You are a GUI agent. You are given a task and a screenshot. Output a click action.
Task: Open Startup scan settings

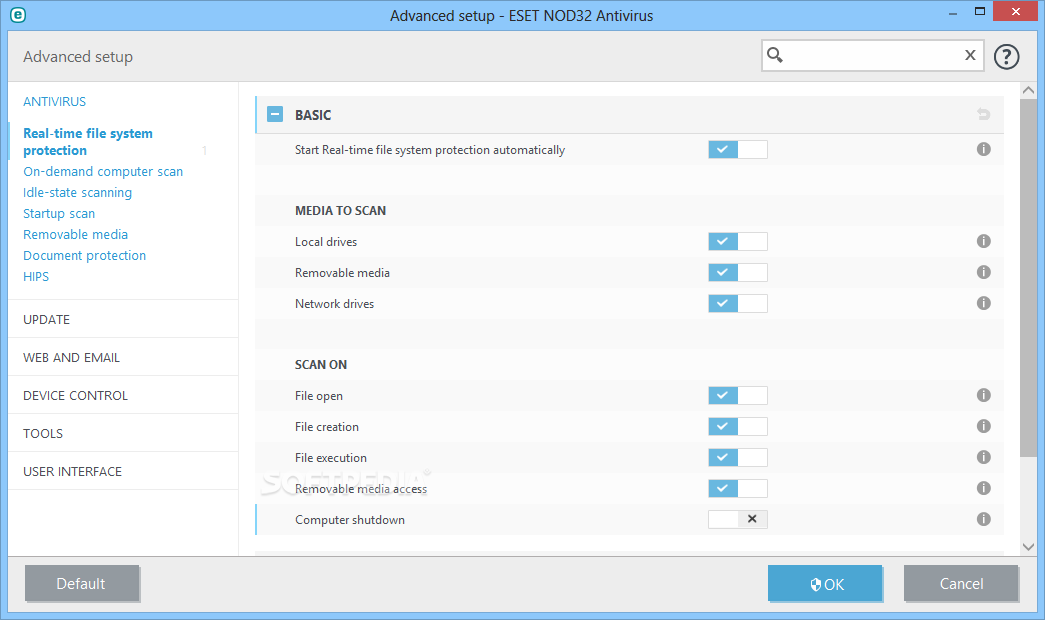[59, 213]
